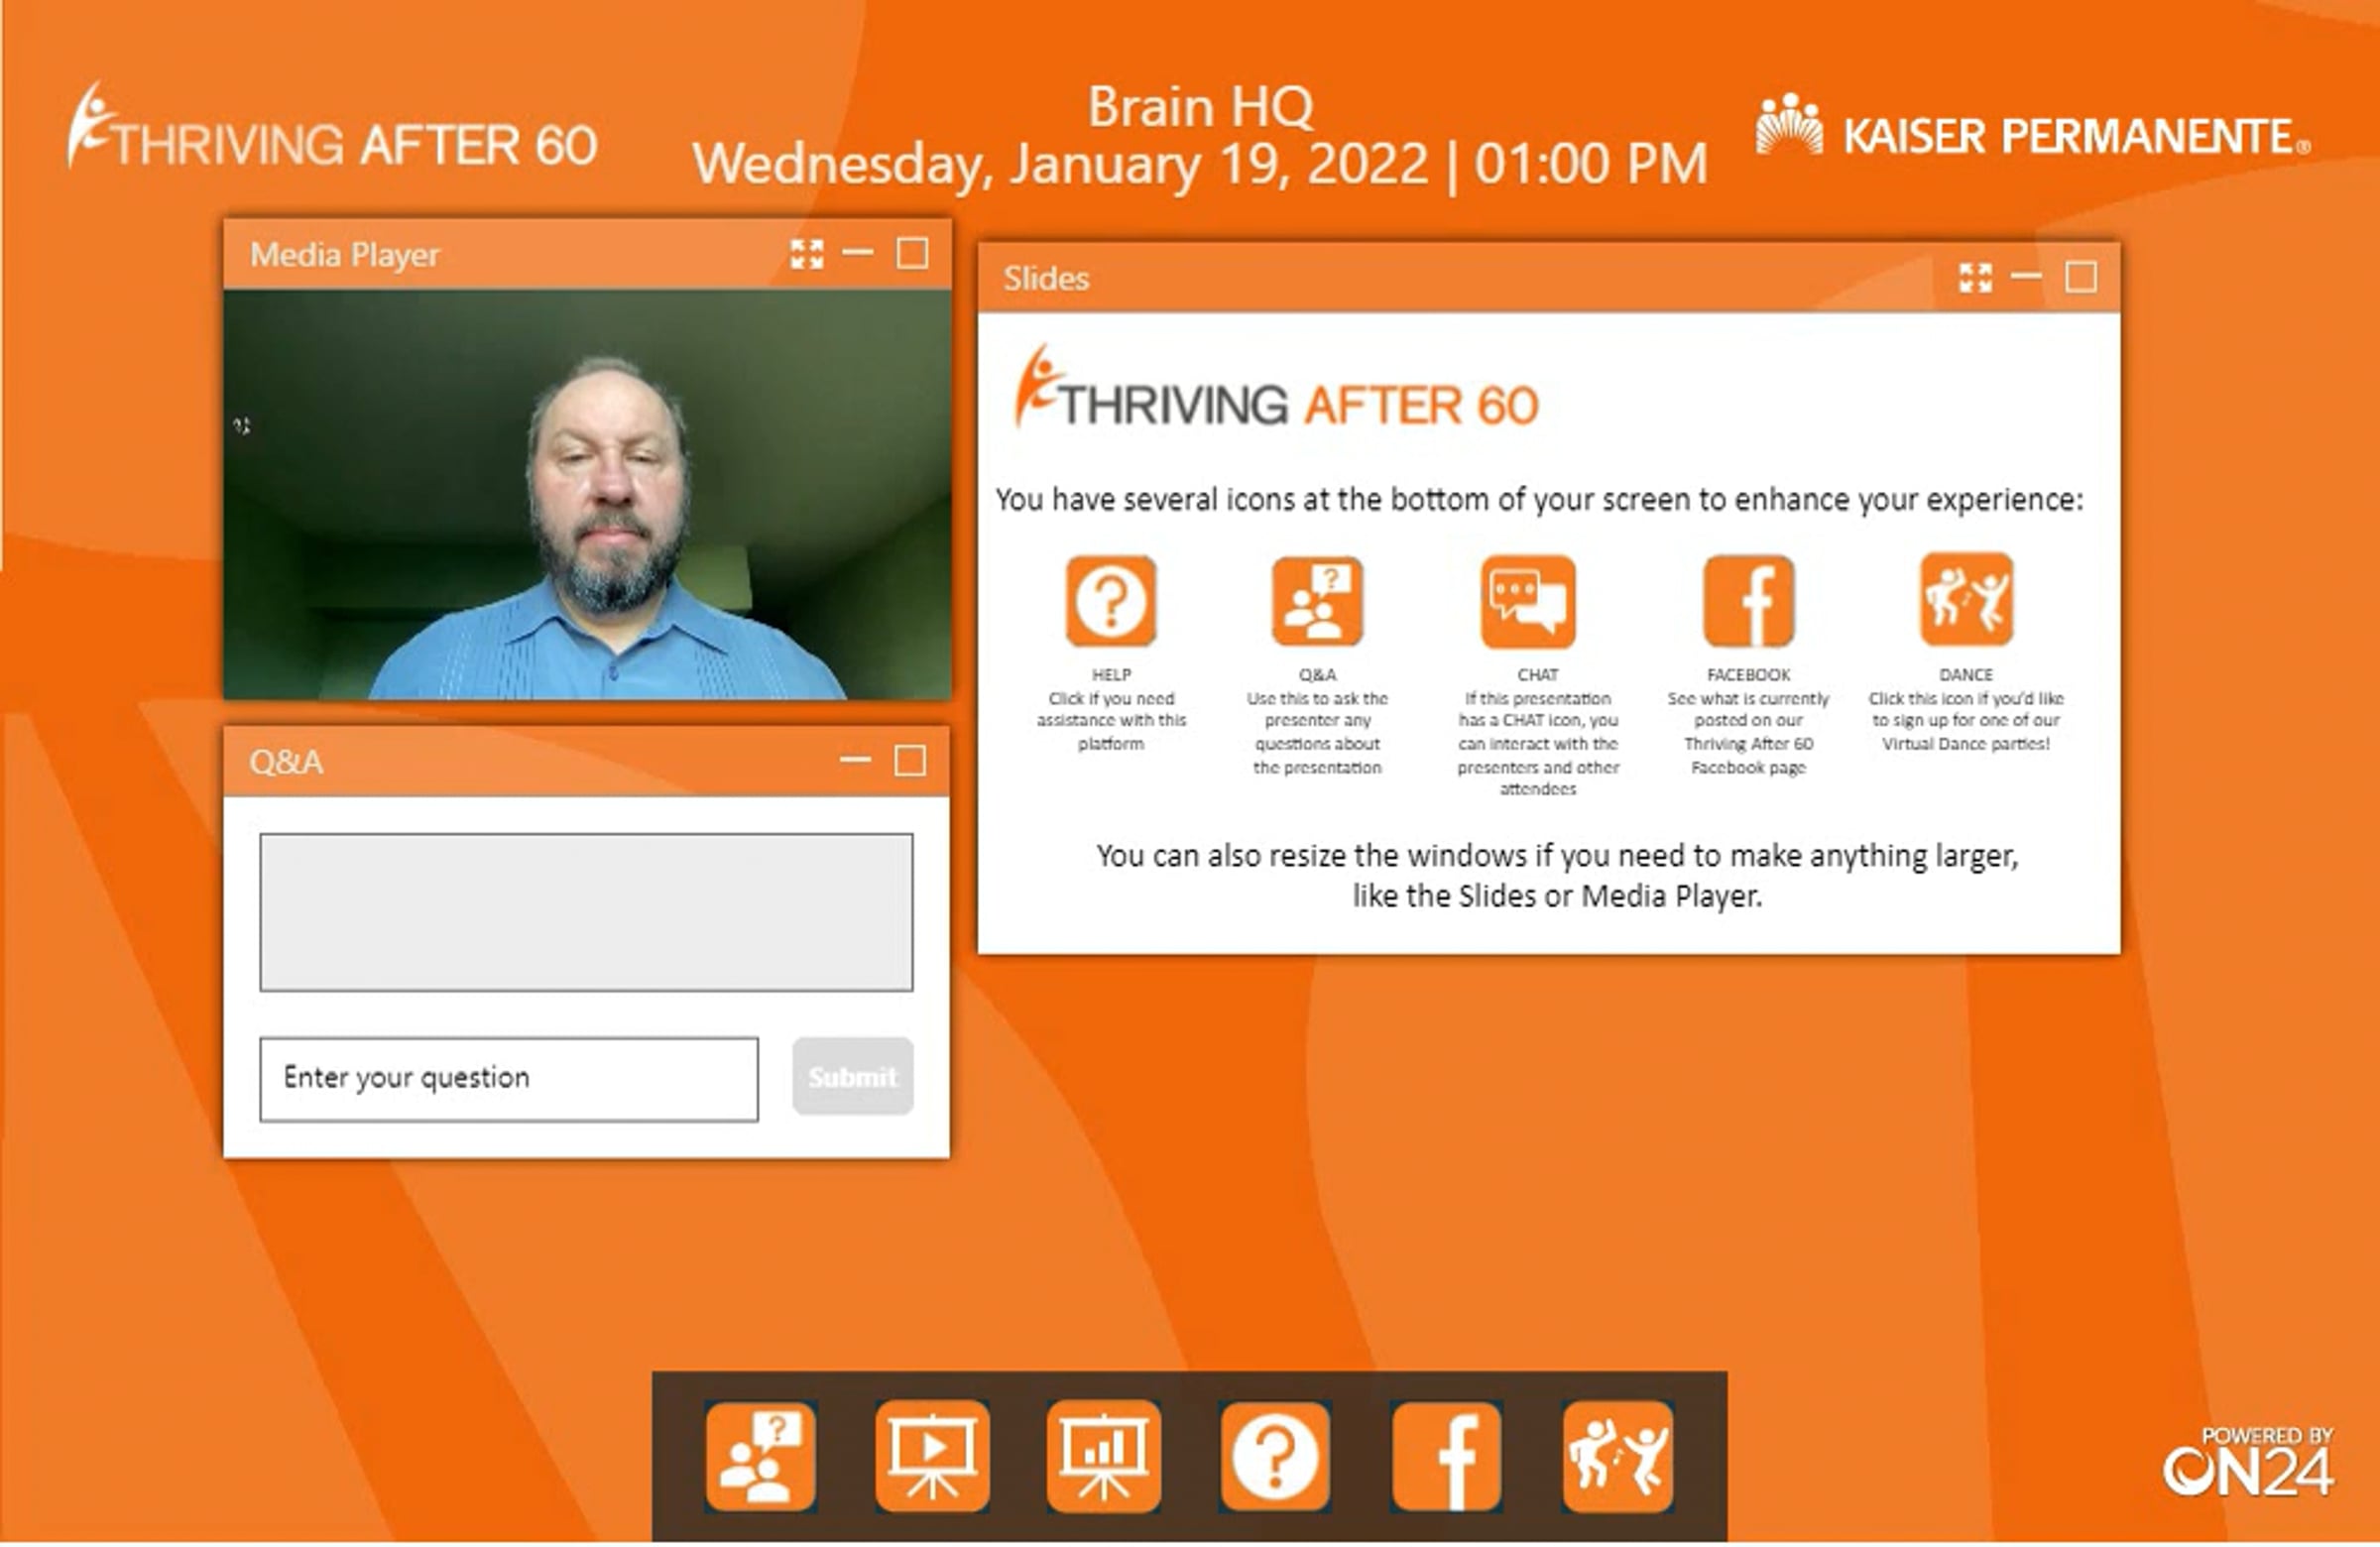Image resolution: width=2380 pixels, height=1547 pixels.
Task: Minimize the Media Player window
Action: (858, 253)
